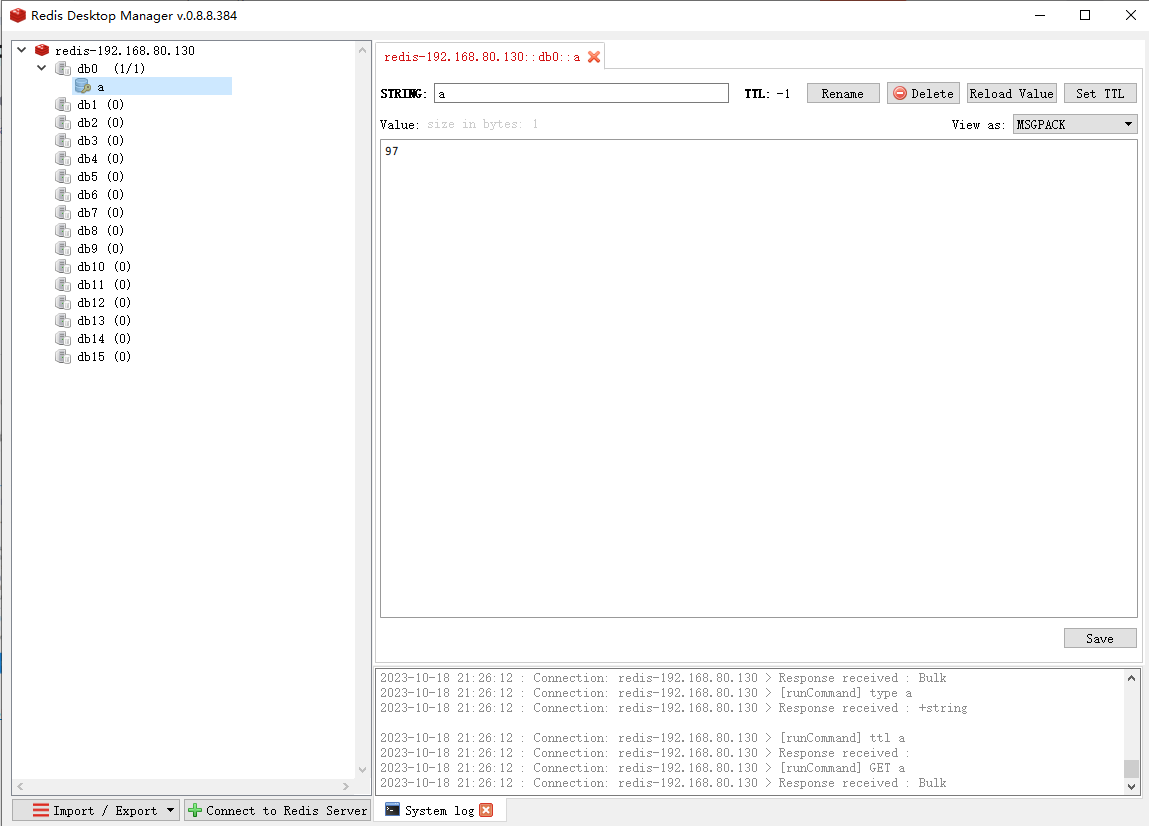
Task: Minimize the Redis Desktop Manager window
Action: pyautogui.click(x=1040, y=15)
